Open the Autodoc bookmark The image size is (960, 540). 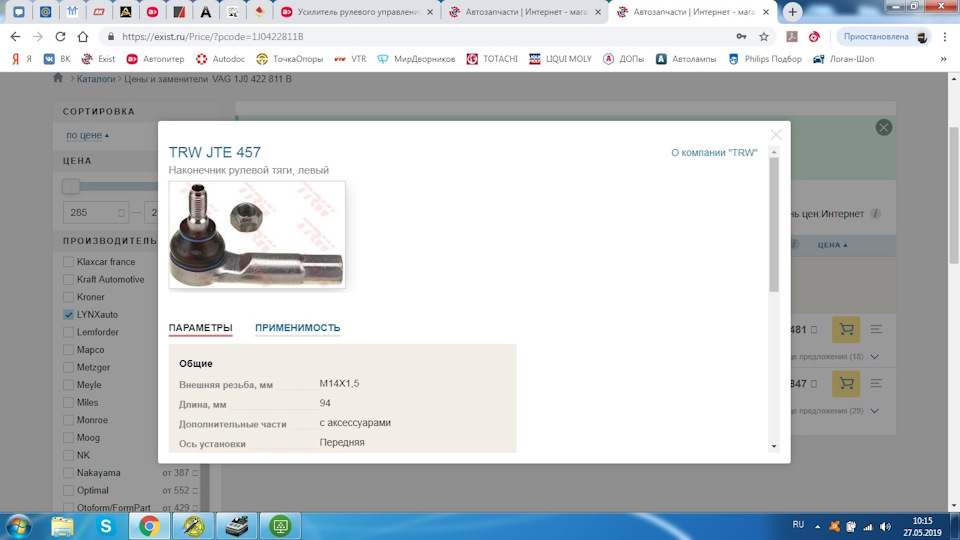pyautogui.click(x=220, y=59)
